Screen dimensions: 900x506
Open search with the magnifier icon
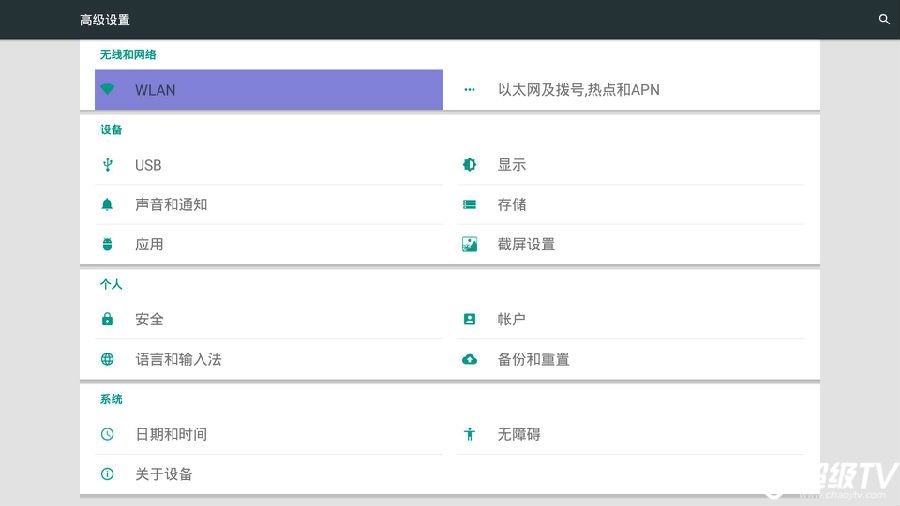884,20
